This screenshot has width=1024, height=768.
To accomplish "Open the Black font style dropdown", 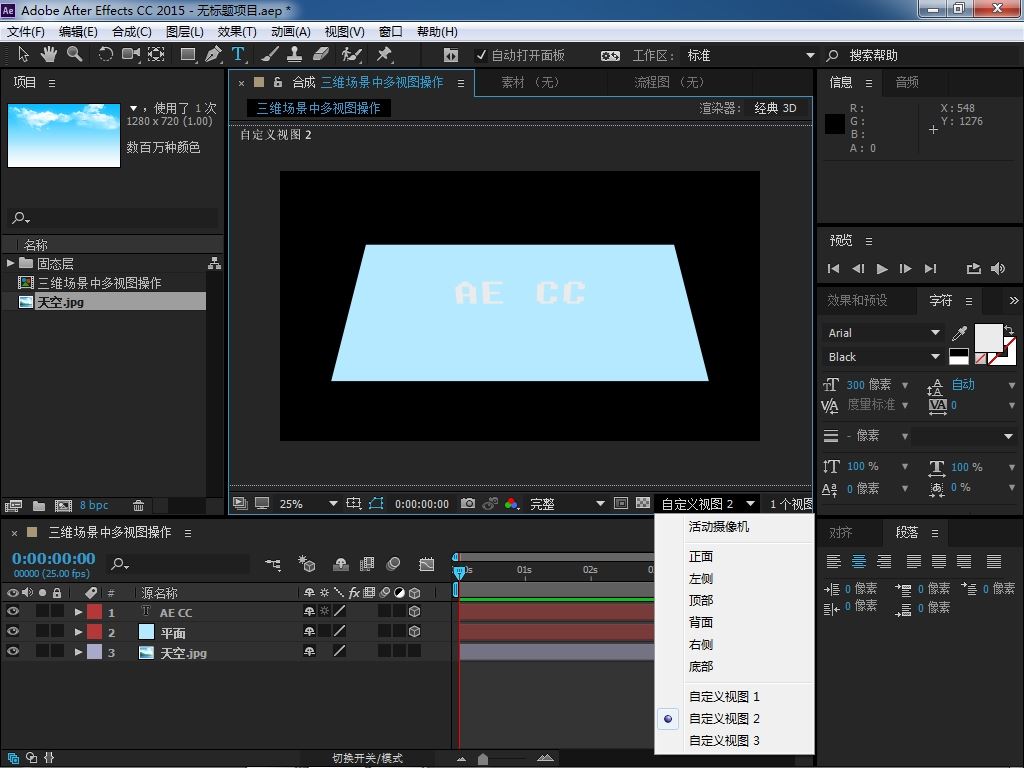I will tap(882, 357).
